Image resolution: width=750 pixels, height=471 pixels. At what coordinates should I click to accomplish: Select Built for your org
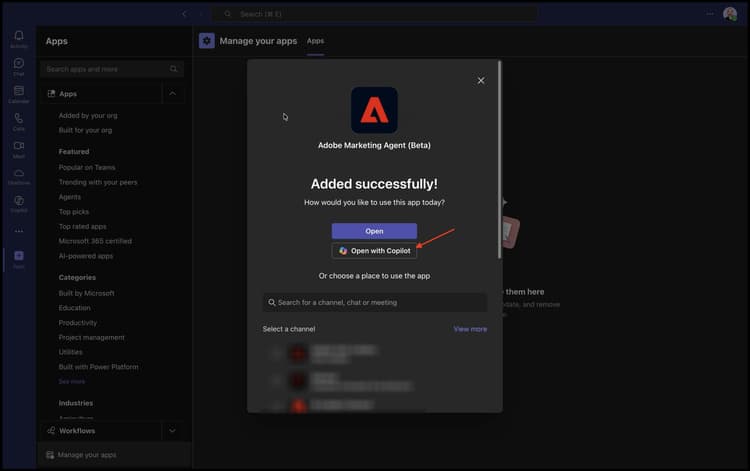click(x=85, y=130)
